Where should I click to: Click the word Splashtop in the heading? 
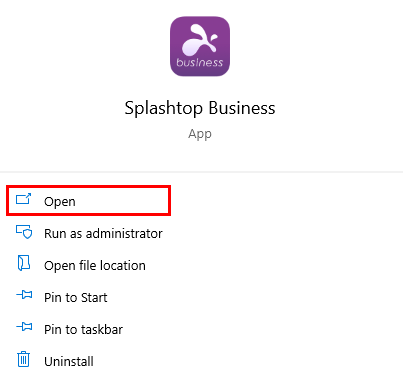(x=163, y=108)
